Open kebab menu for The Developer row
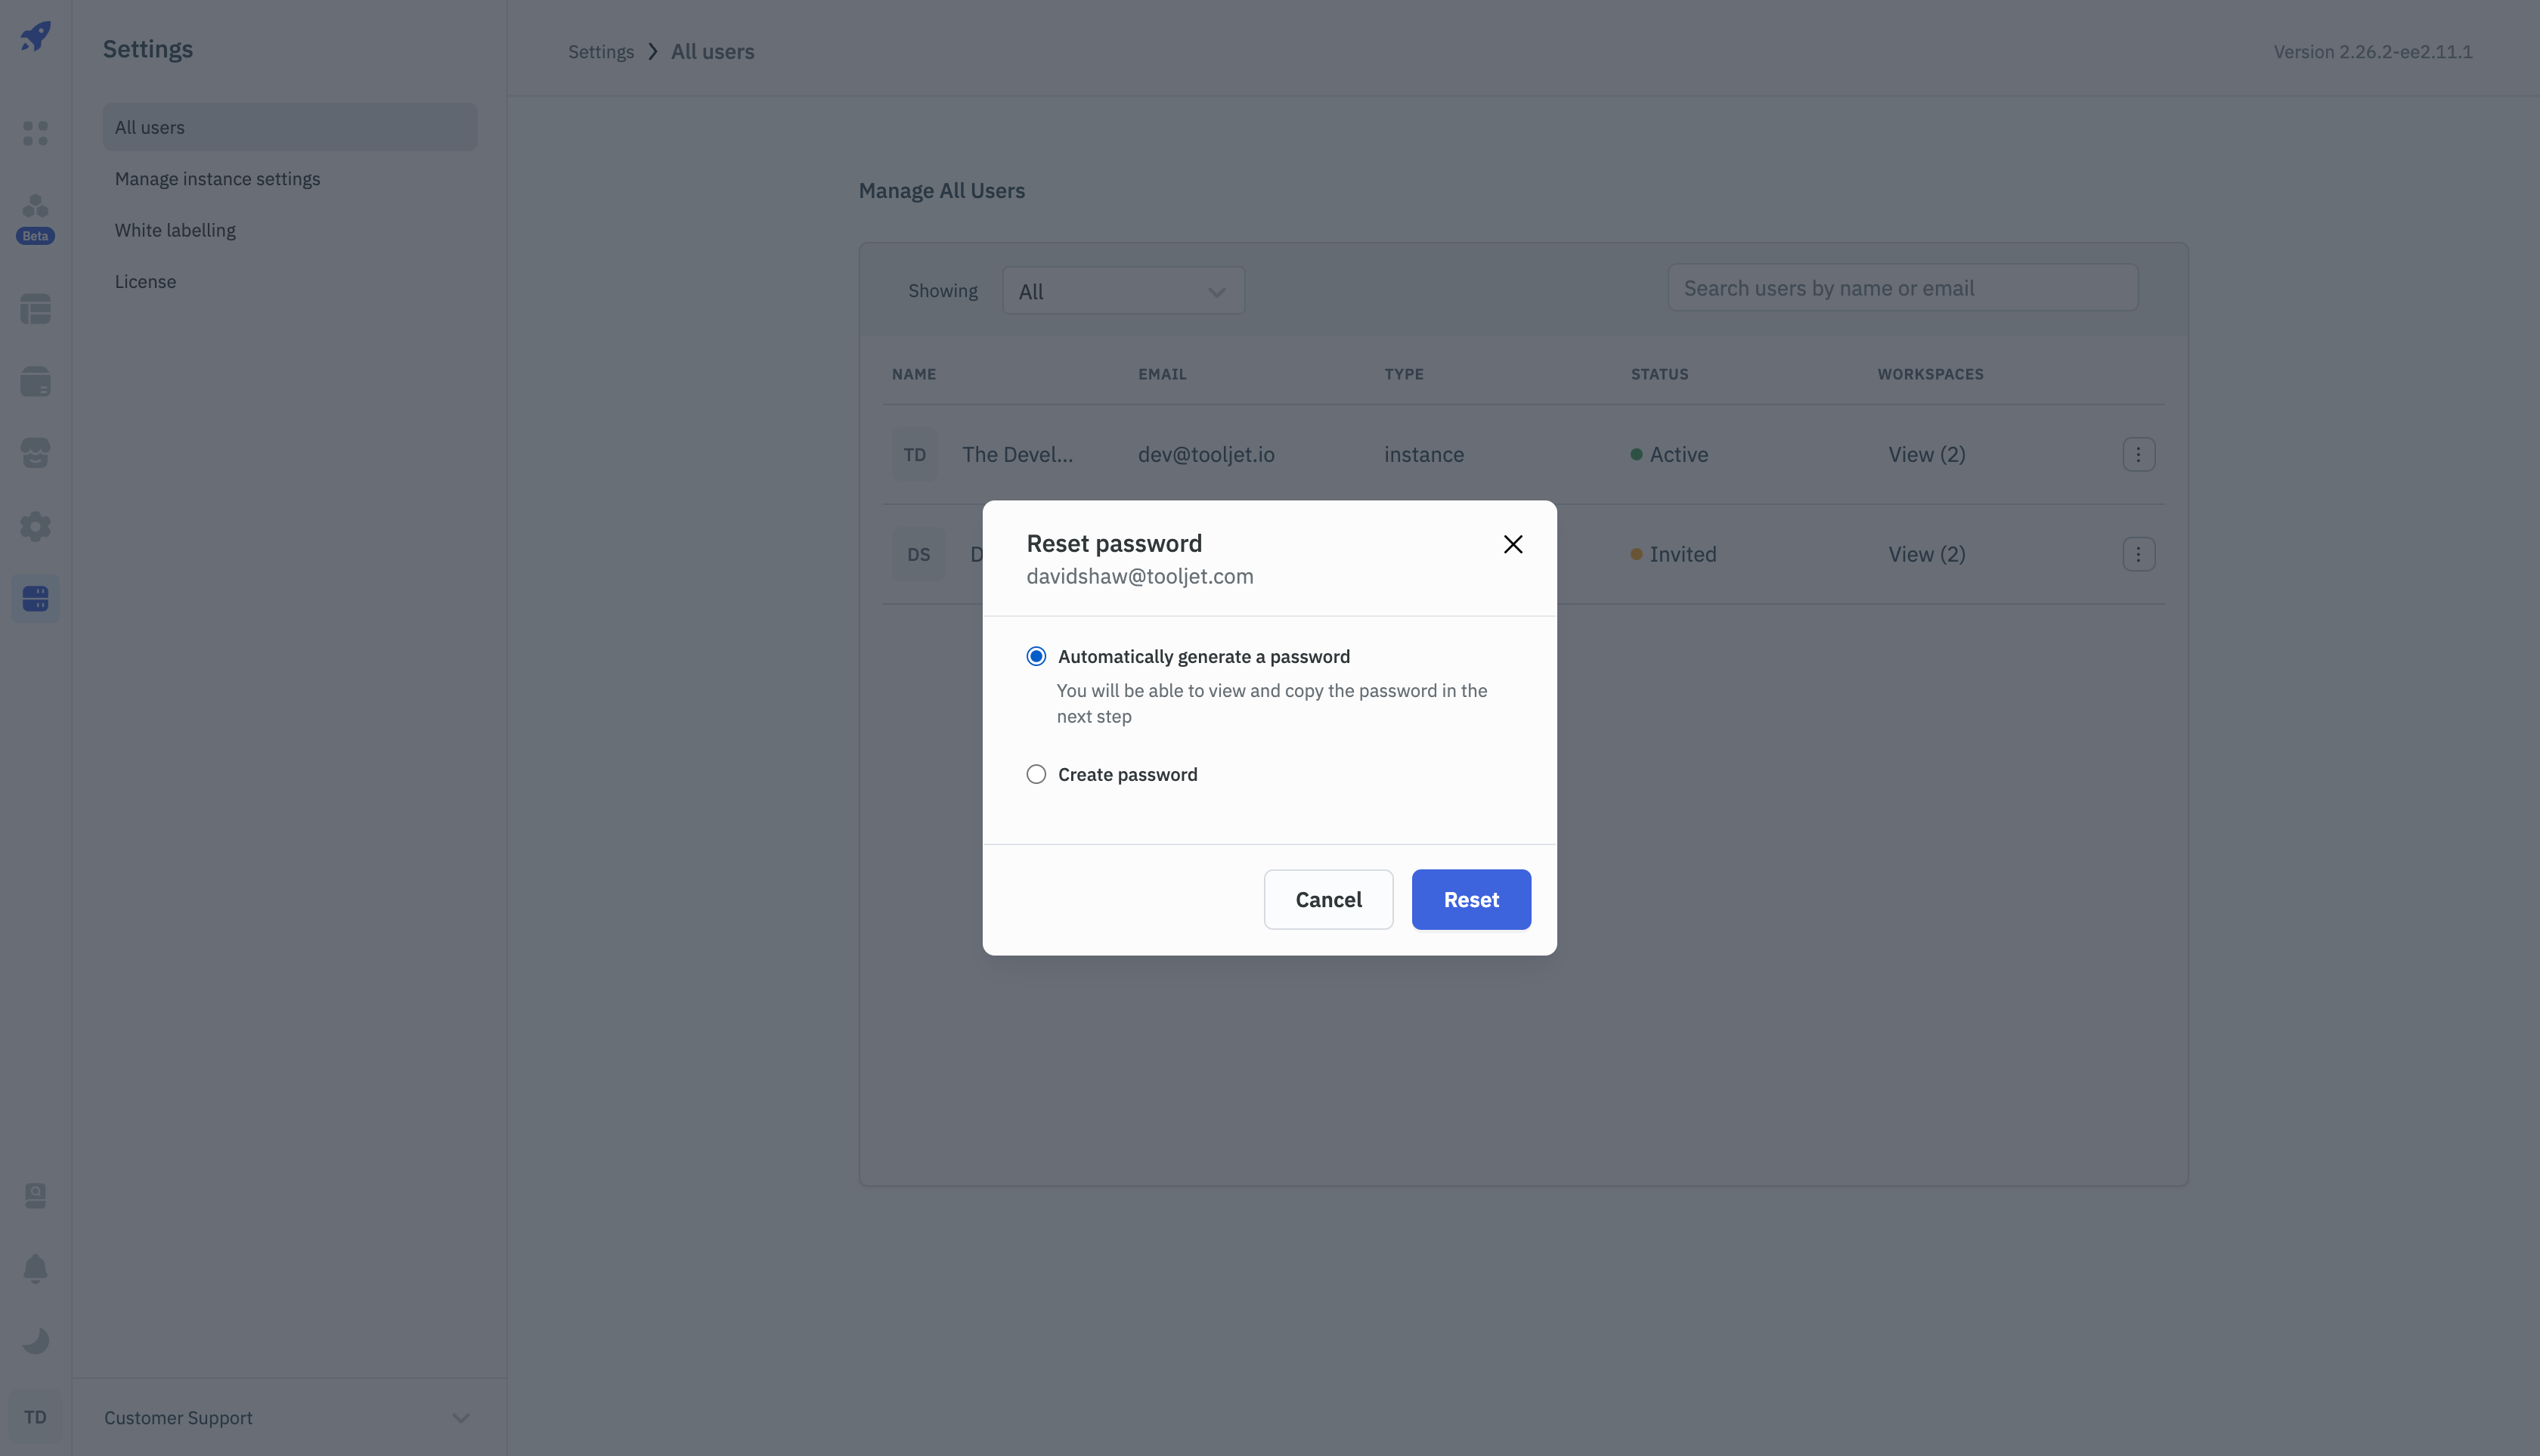The height and width of the screenshot is (1456, 2540). [x=2138, y=454]
